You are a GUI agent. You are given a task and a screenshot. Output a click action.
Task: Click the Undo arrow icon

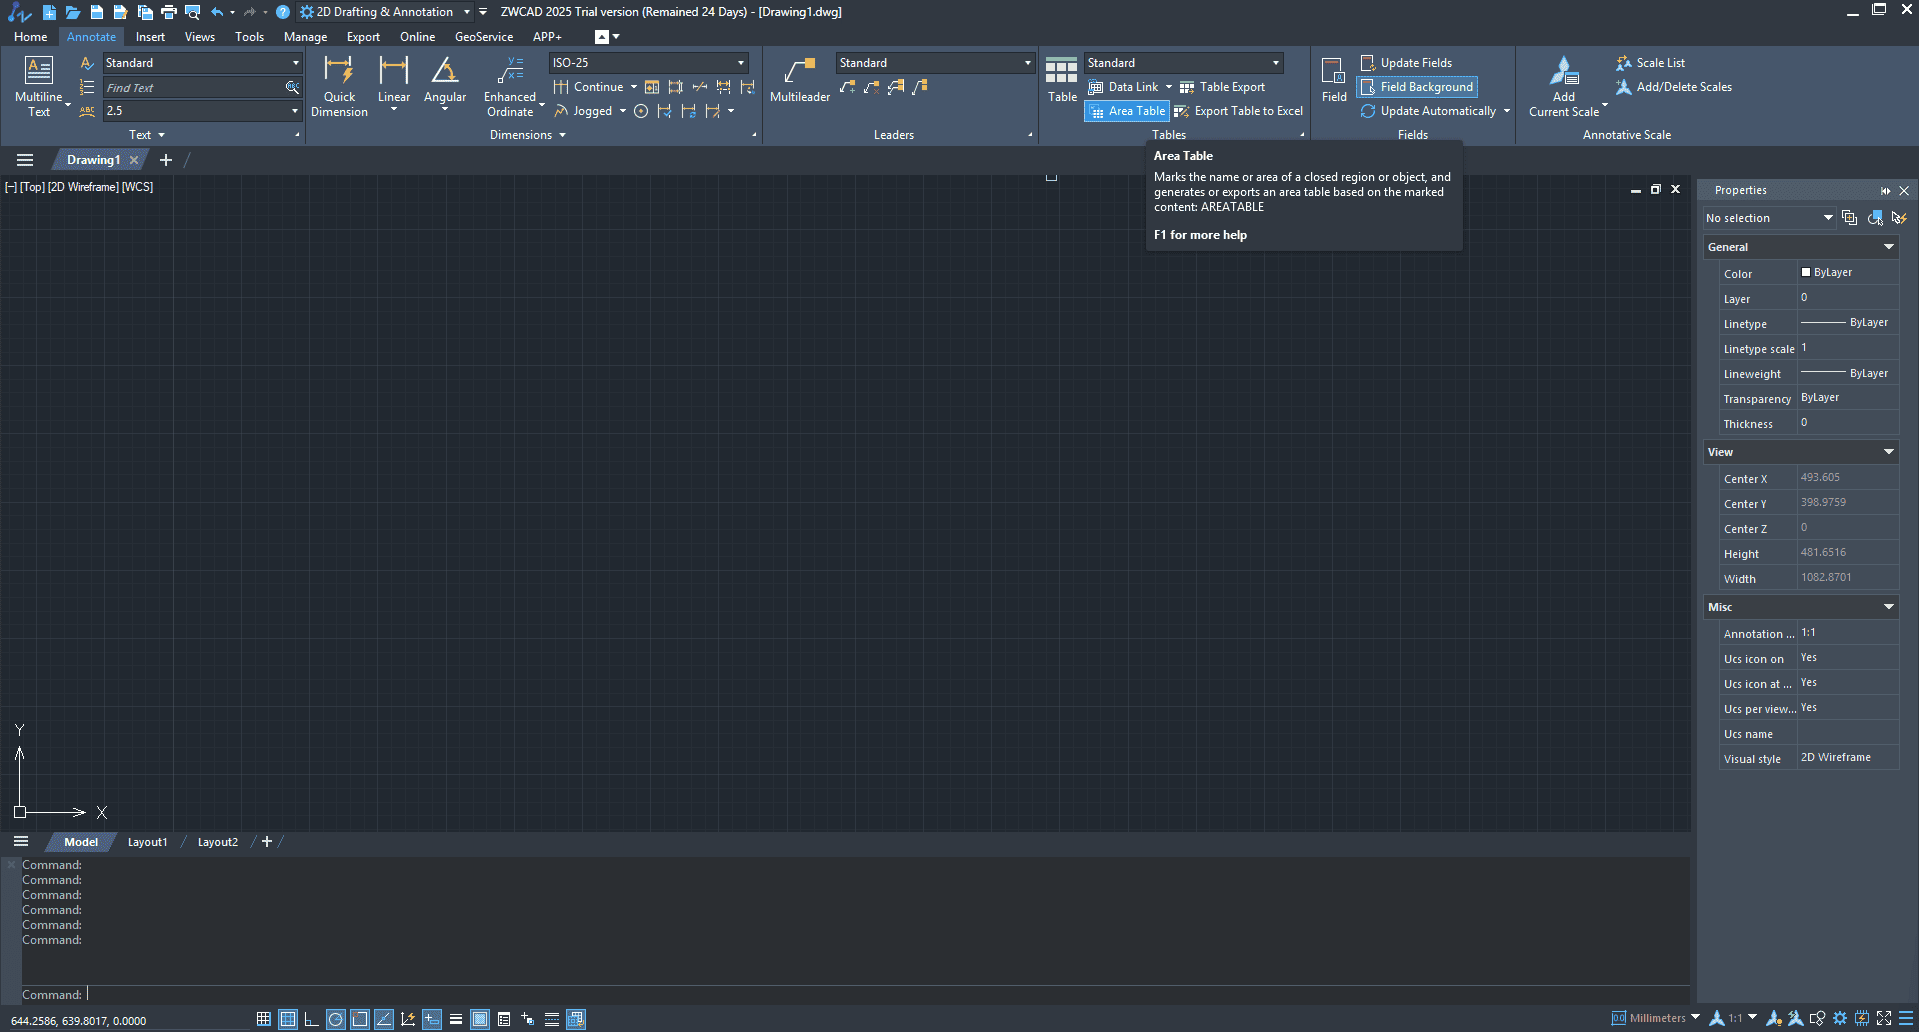click(x=217, y=12)
